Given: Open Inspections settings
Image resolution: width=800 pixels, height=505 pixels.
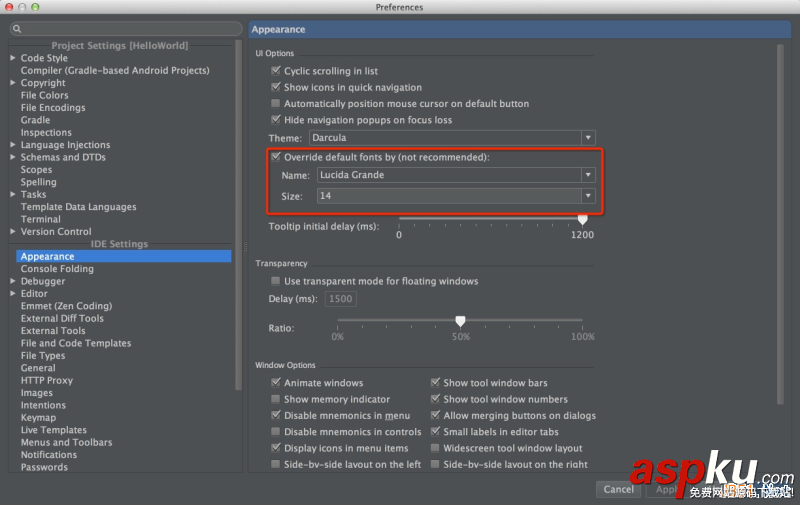Looking at the screenshot, I should click(x=46, y=132).
